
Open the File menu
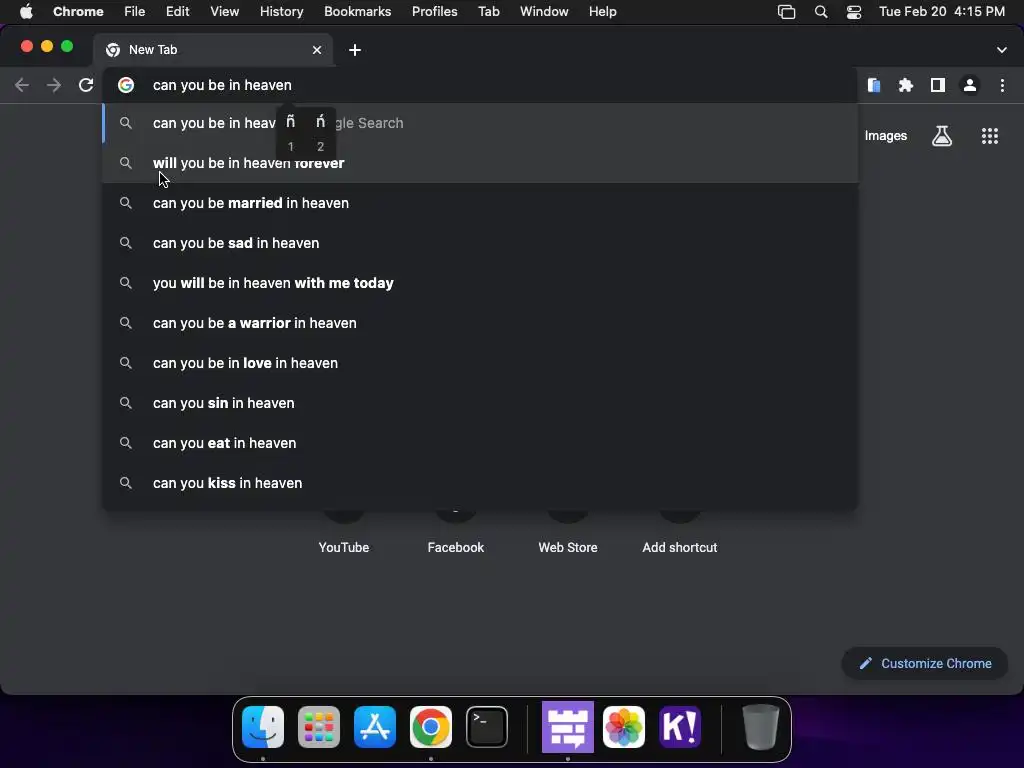coord(135,12)
